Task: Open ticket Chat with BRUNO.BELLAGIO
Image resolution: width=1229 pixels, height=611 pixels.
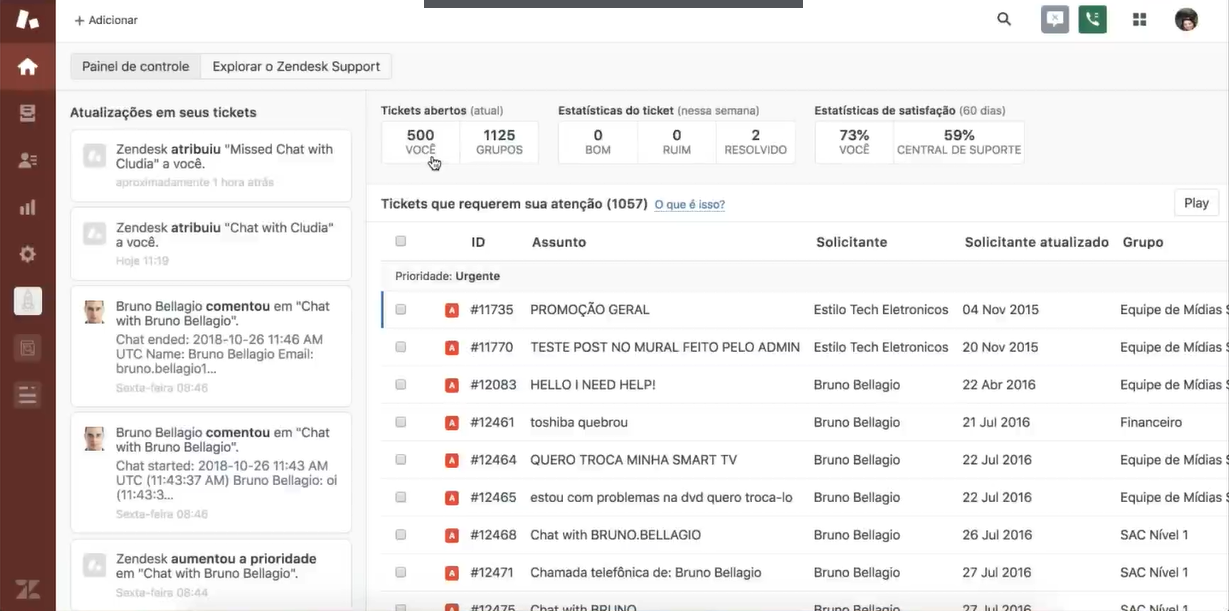Action: (615, 535)
